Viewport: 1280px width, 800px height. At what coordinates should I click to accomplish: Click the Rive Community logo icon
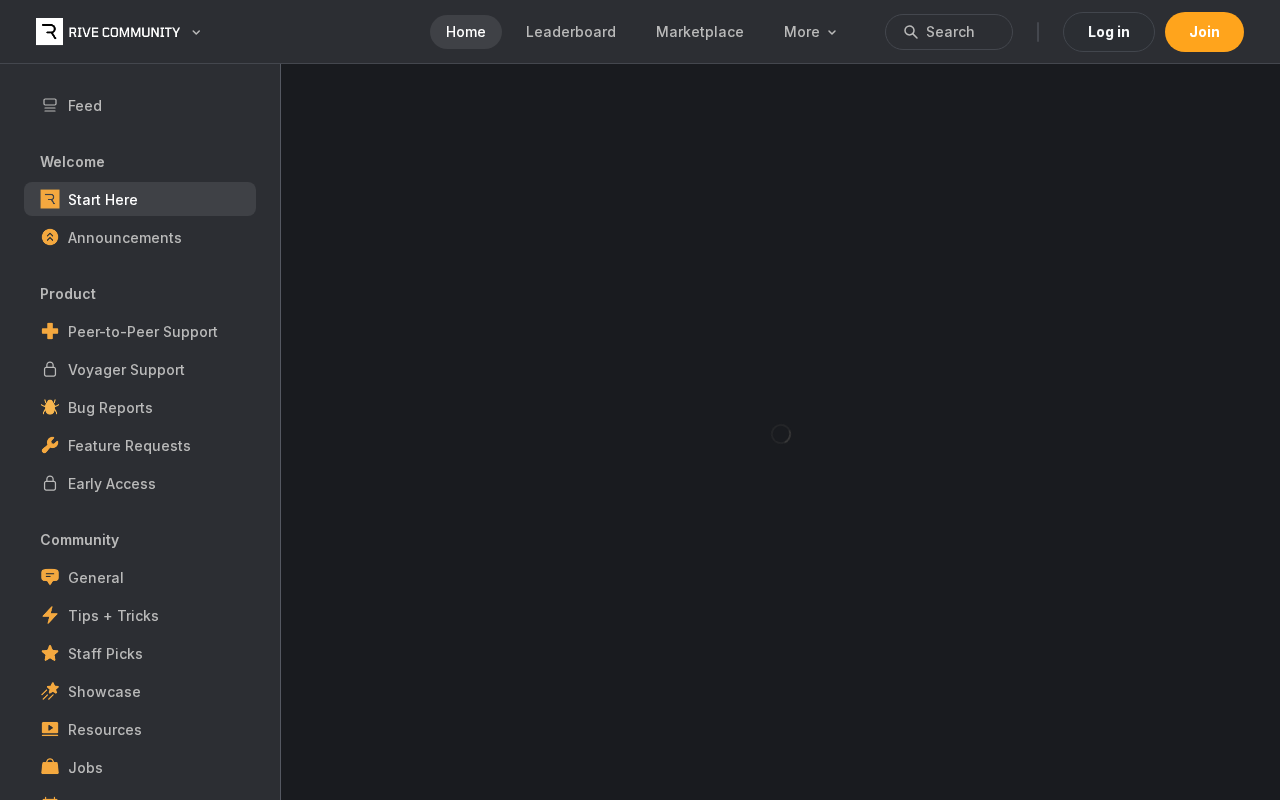[x=49, y=32]
